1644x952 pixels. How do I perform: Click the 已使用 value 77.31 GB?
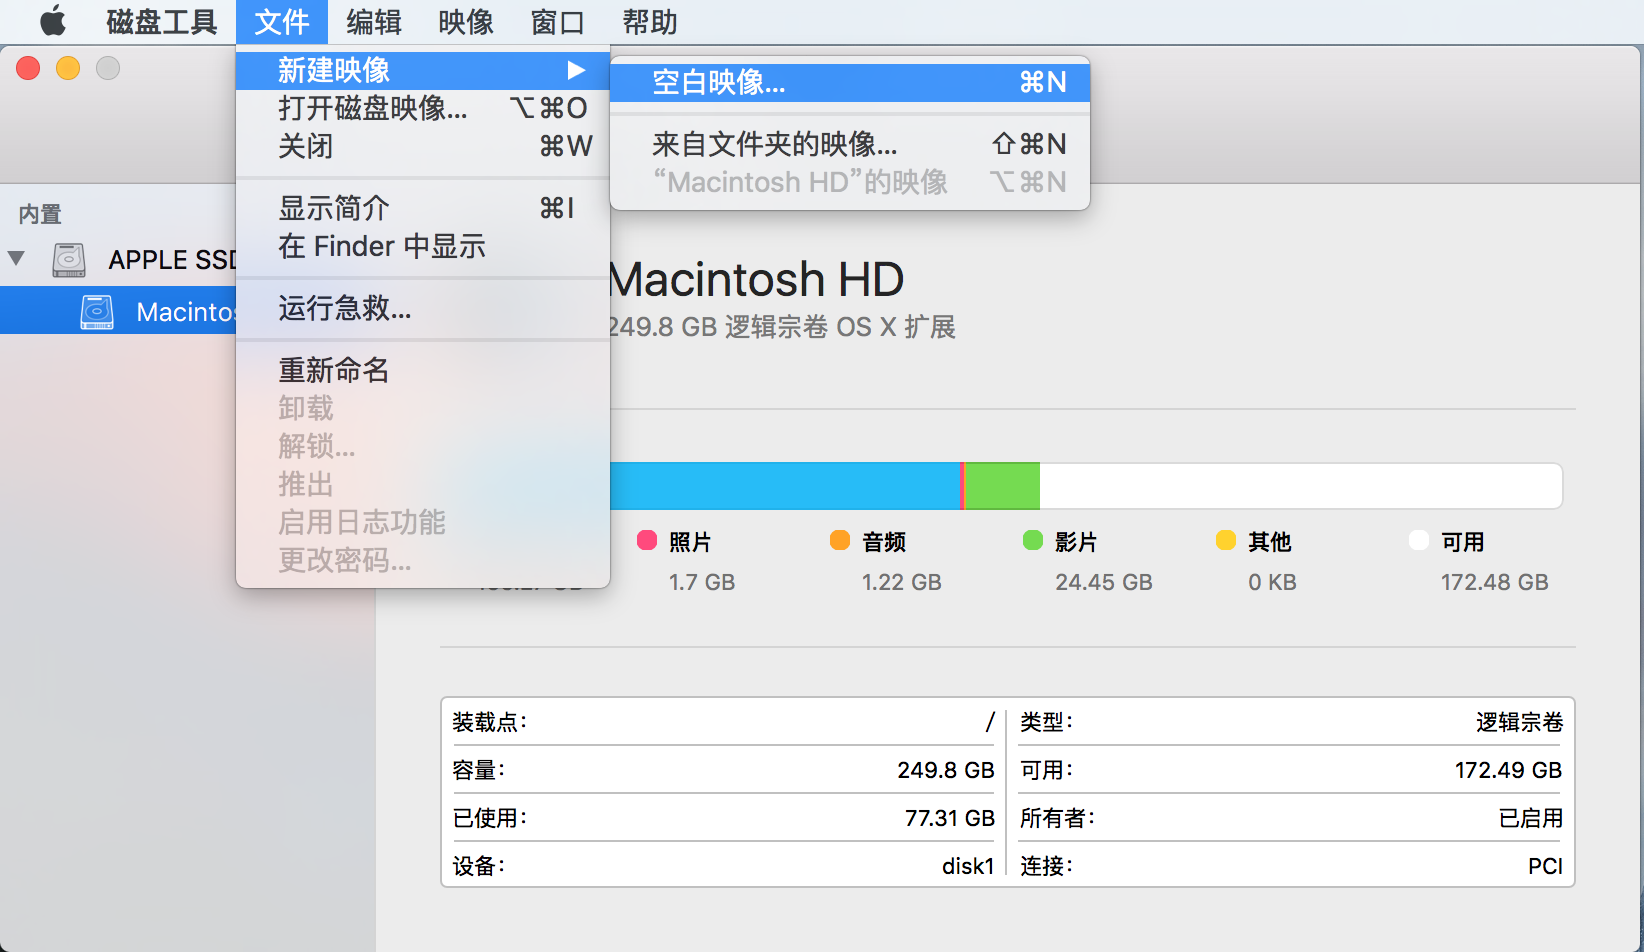tap(950, 818)
